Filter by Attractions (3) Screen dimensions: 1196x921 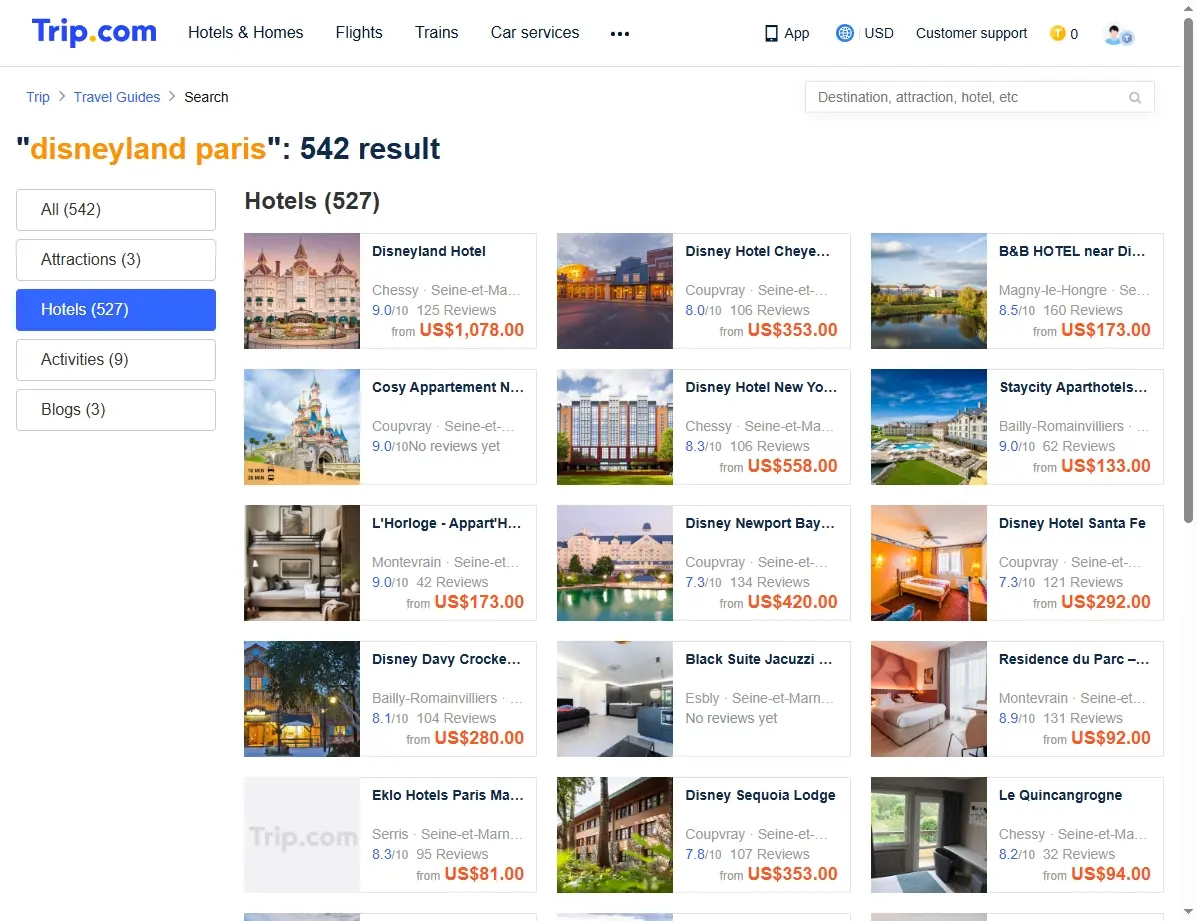tap(116, 259)
